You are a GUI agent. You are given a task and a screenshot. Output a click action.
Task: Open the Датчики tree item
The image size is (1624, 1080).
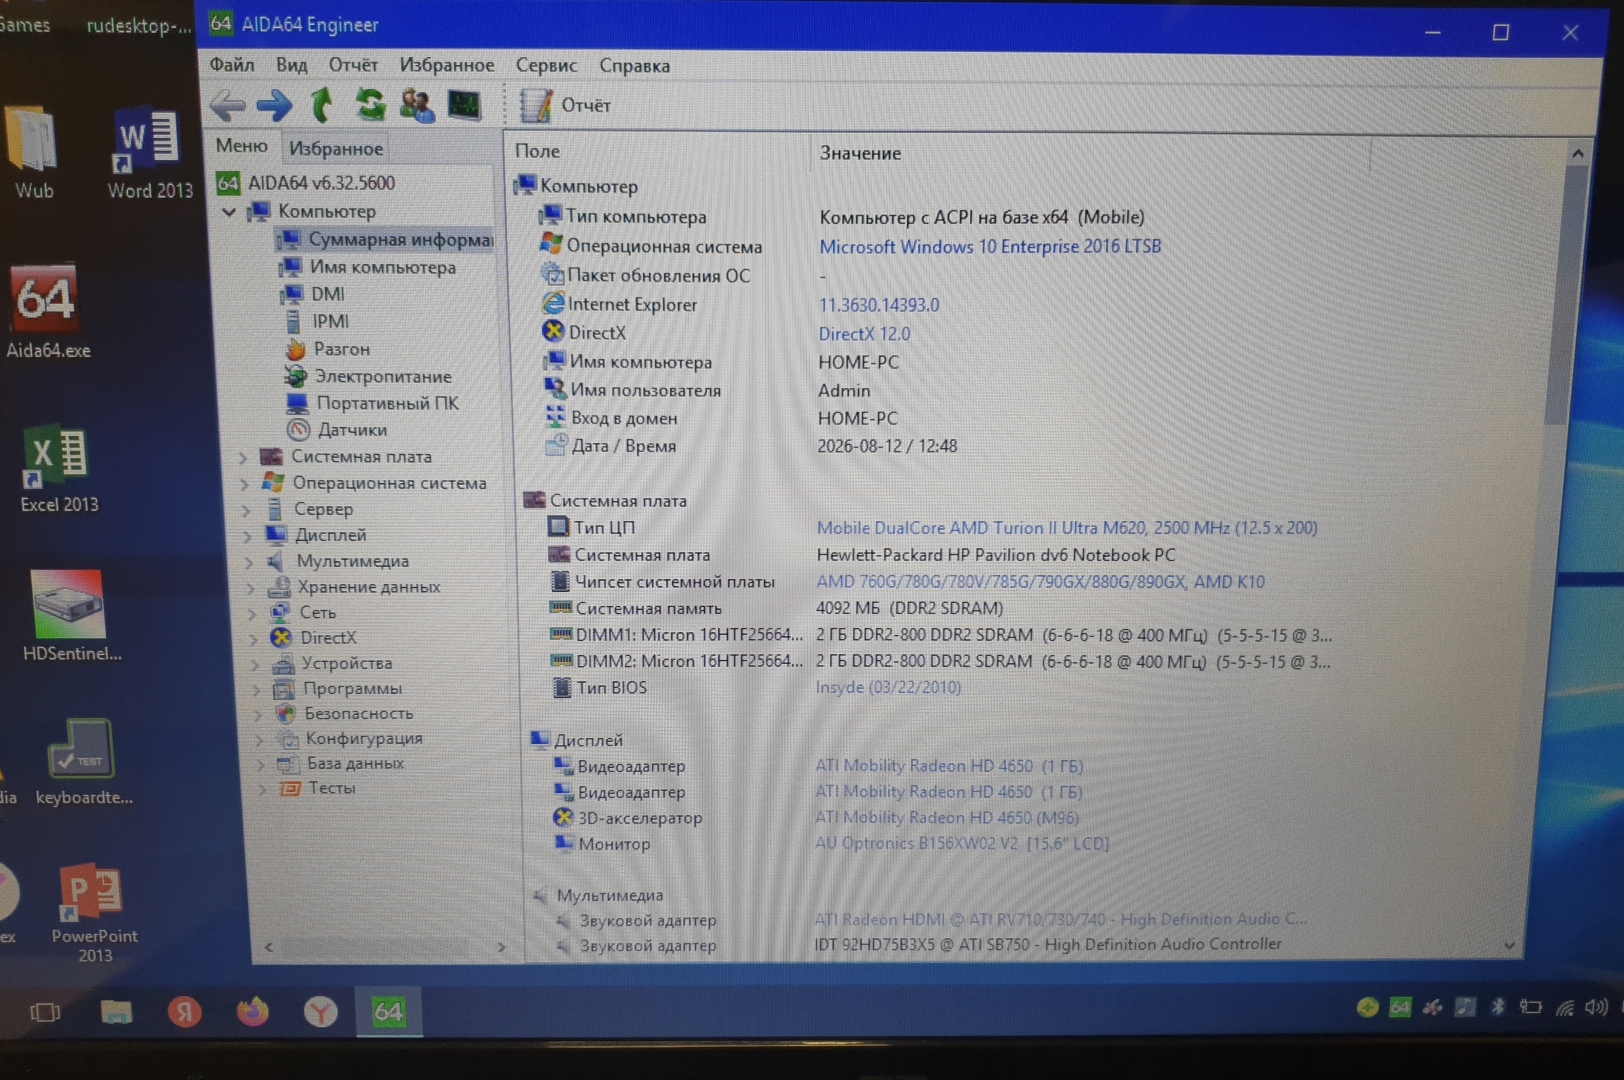coord(338,430)
